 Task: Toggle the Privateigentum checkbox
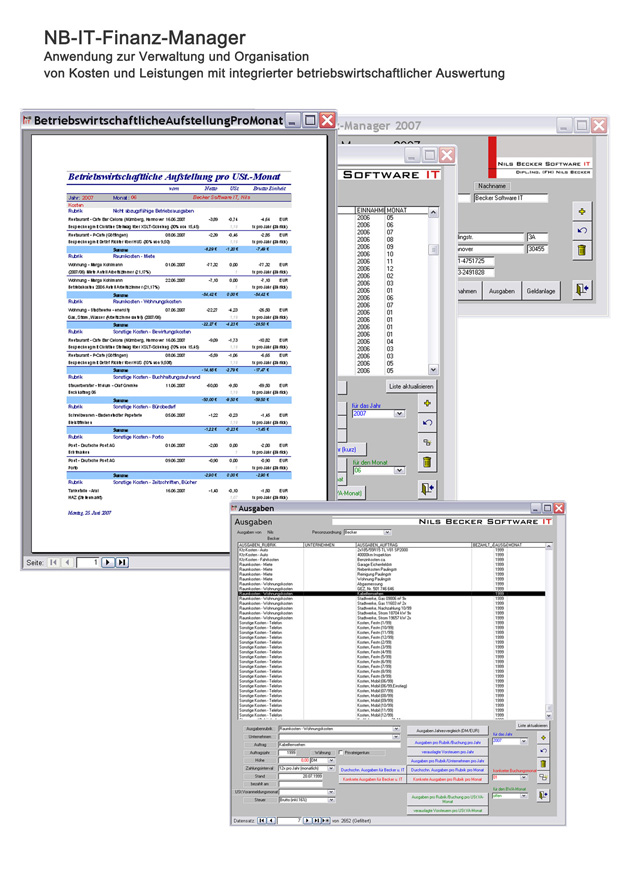(340, 752)
